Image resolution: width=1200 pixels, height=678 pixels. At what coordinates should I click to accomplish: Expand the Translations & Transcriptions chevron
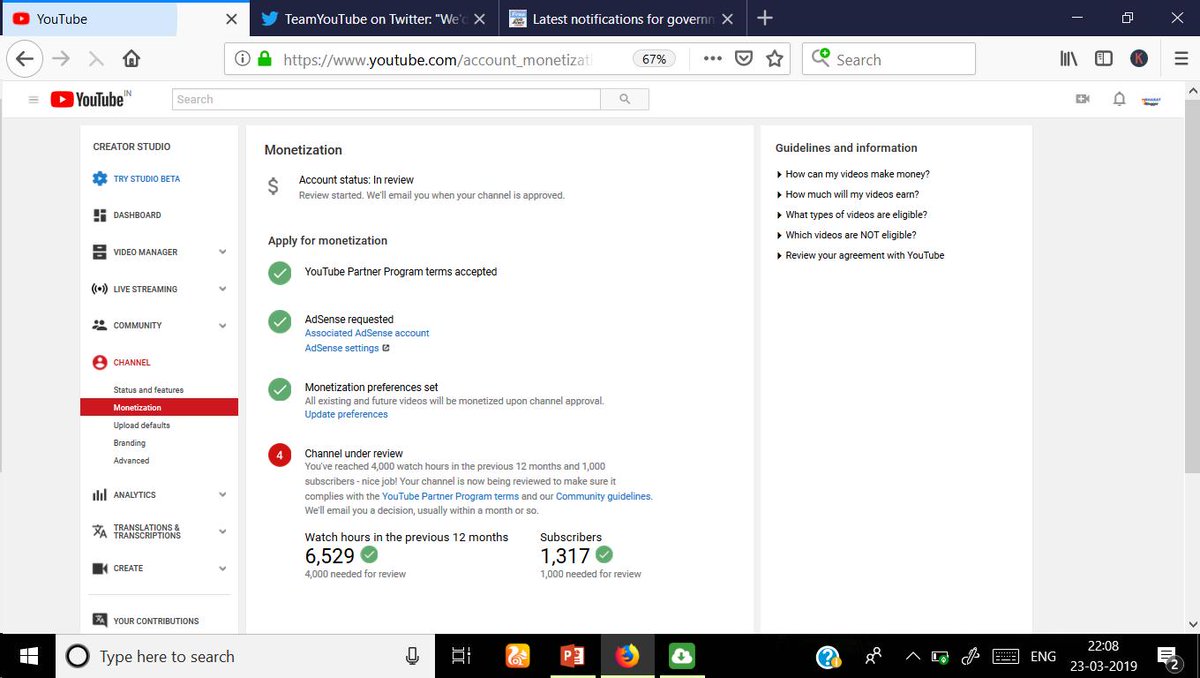pyautogui.click(x=222, y=532)
